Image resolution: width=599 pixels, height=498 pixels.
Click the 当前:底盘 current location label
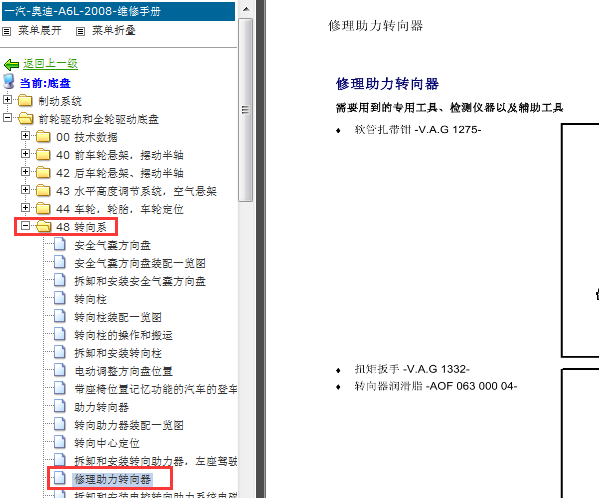[45, 83]
